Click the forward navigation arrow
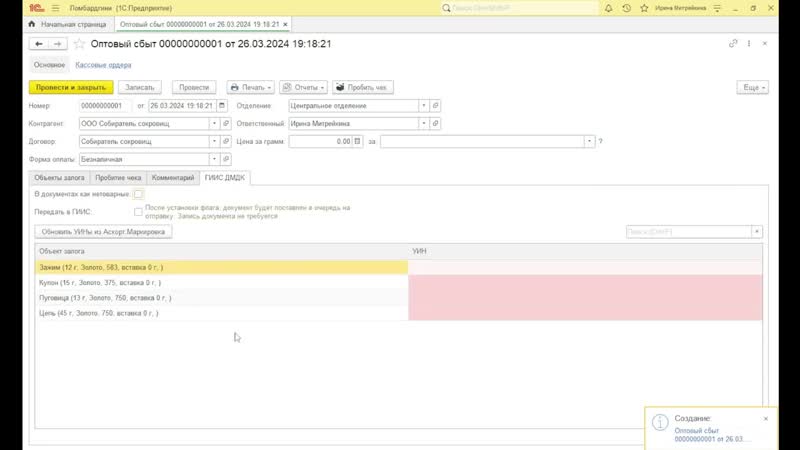The image size is (800, 450). pos(58,44)
